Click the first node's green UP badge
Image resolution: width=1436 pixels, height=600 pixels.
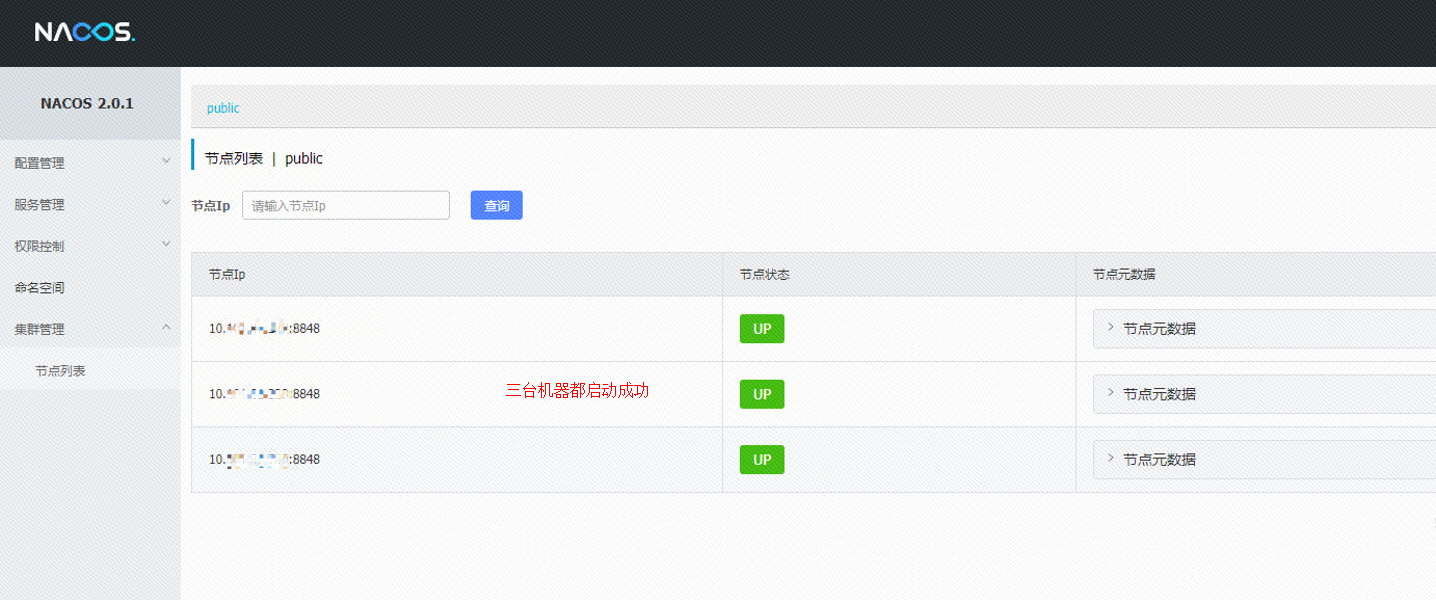click(762, 328)
